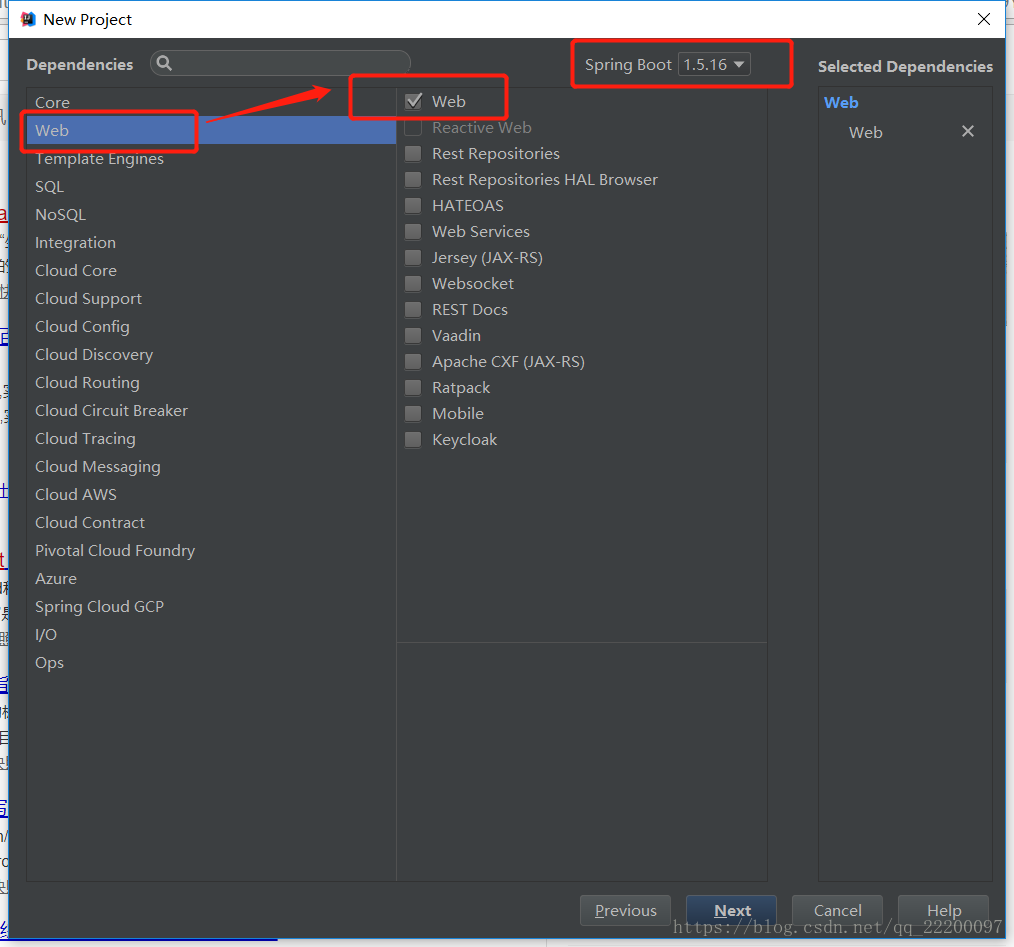Image resolution: width=1014 pixels, height=947 pixels.
Task: Check the Jersey (JAX-RS) option
Action: [x=413, y=257]
